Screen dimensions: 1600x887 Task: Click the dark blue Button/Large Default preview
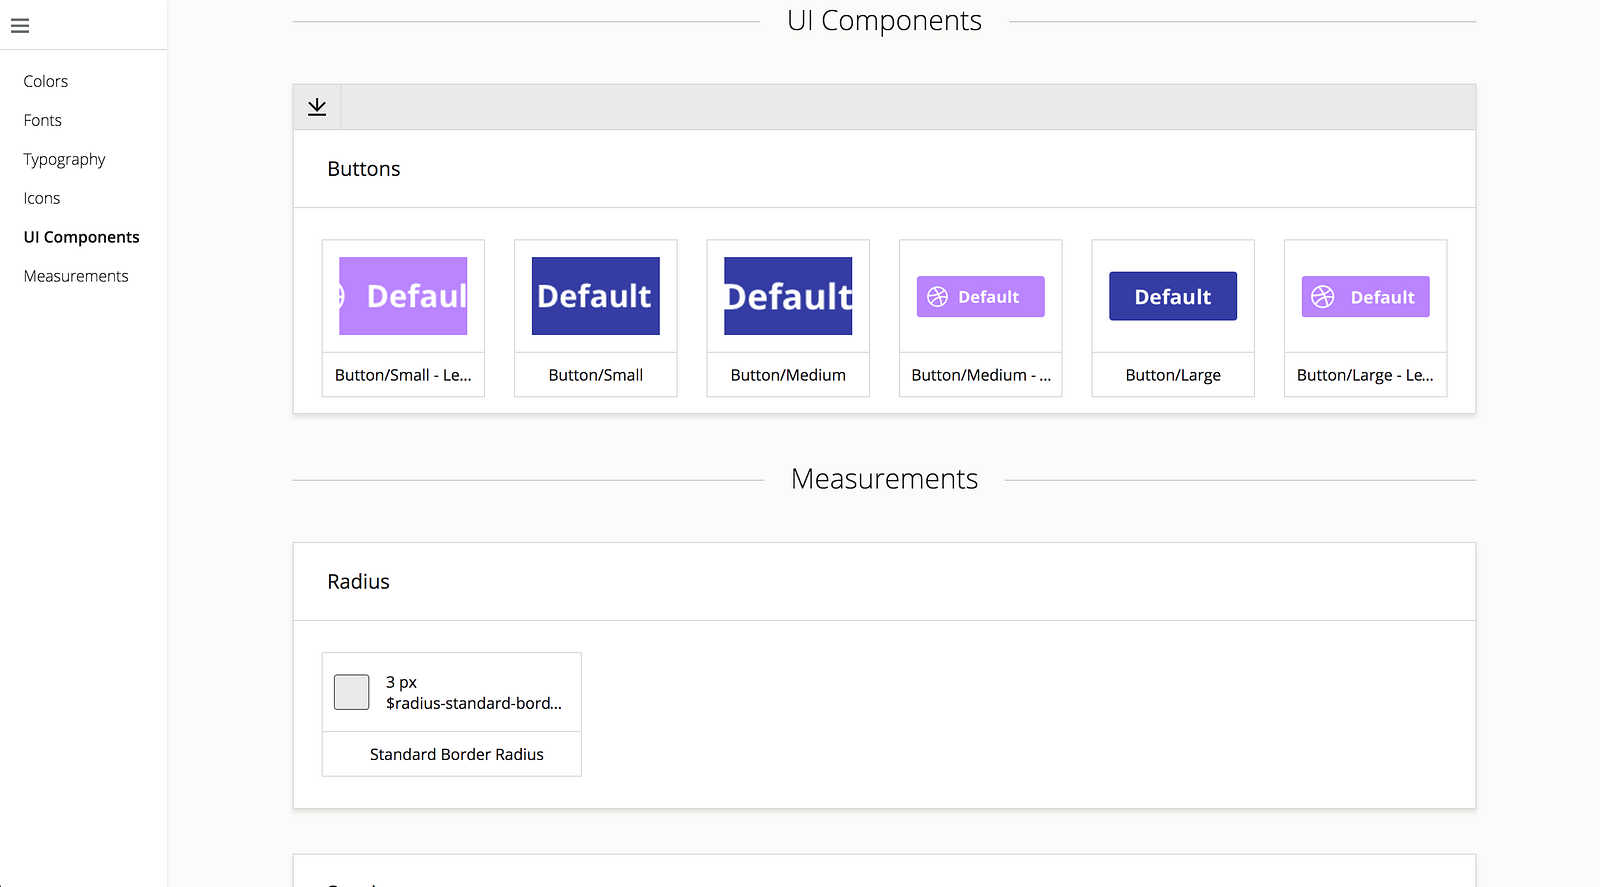click(x=1172, y=296)
